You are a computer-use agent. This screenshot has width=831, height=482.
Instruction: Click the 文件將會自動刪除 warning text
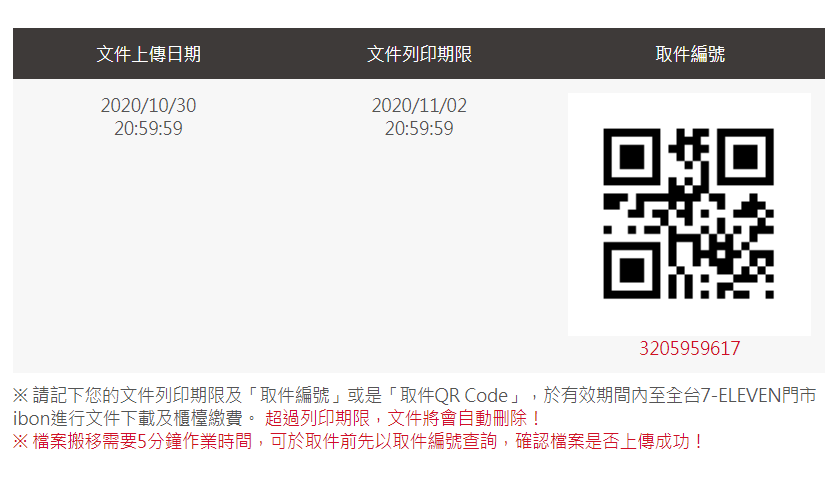457,418
